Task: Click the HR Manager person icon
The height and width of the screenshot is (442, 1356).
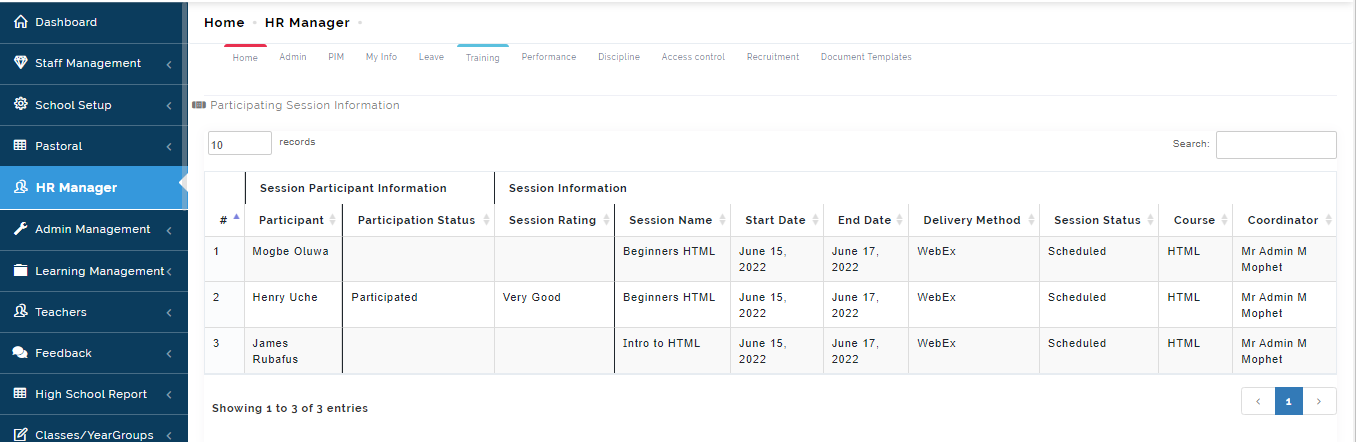Action: coord(20,187)
